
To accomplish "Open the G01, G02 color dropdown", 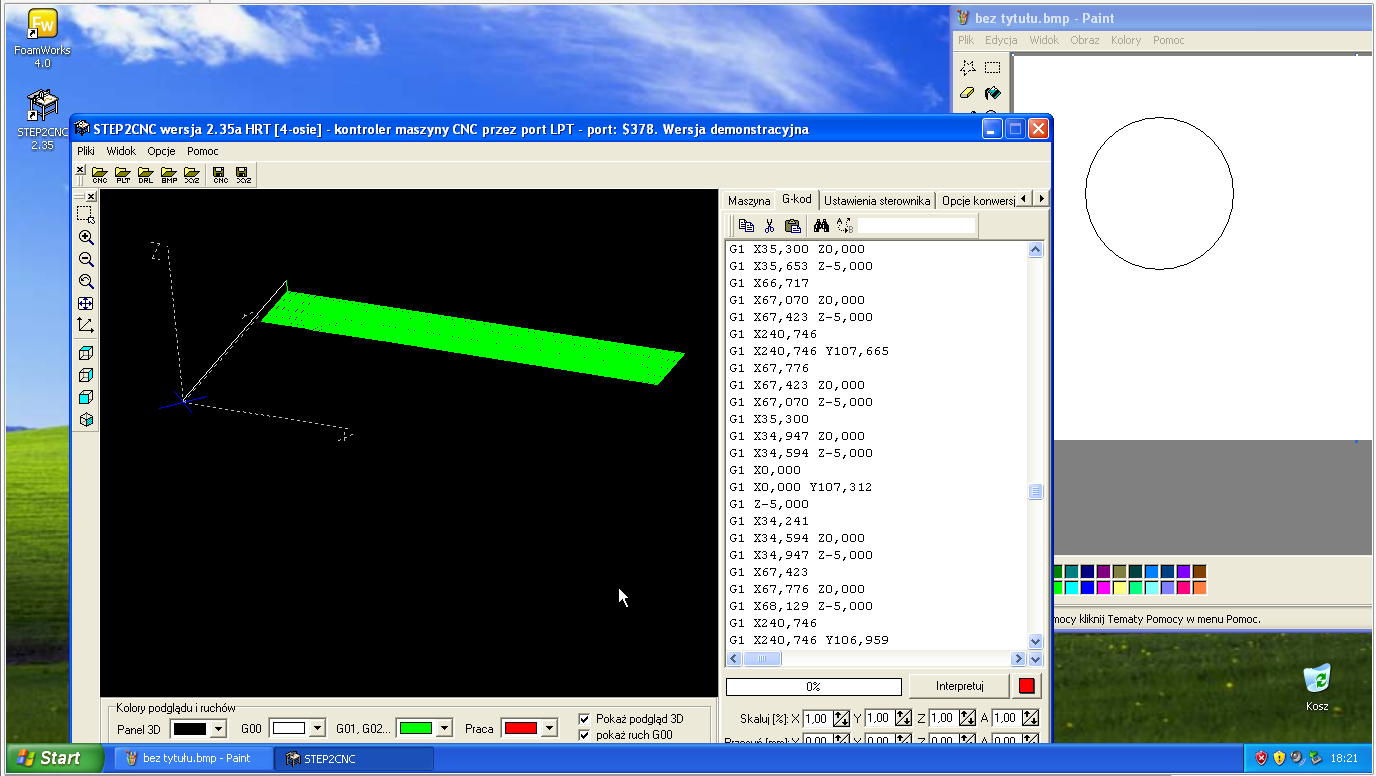I will tap(444, 729).
